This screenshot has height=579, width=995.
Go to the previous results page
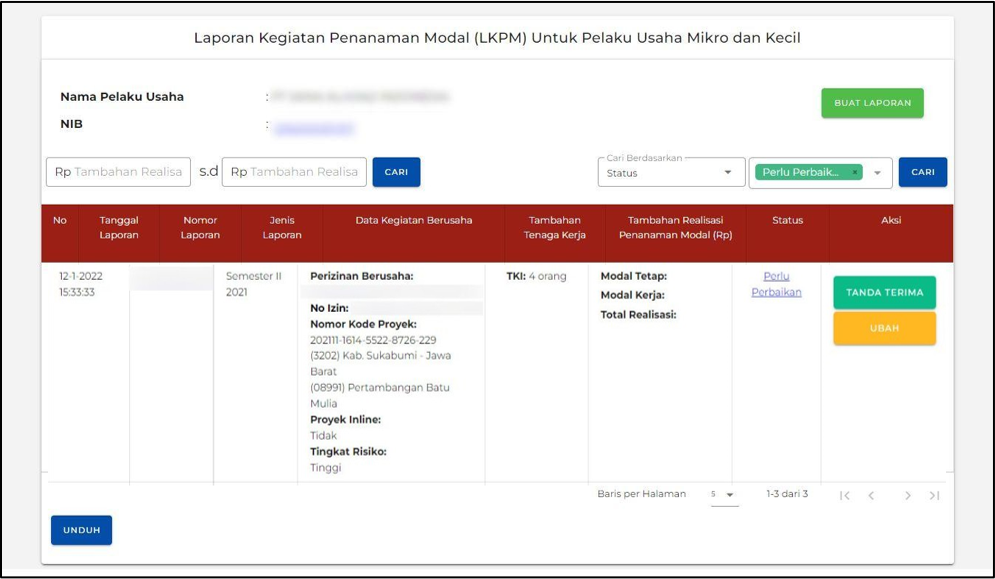pyautogui.click(x=871, y=496)
